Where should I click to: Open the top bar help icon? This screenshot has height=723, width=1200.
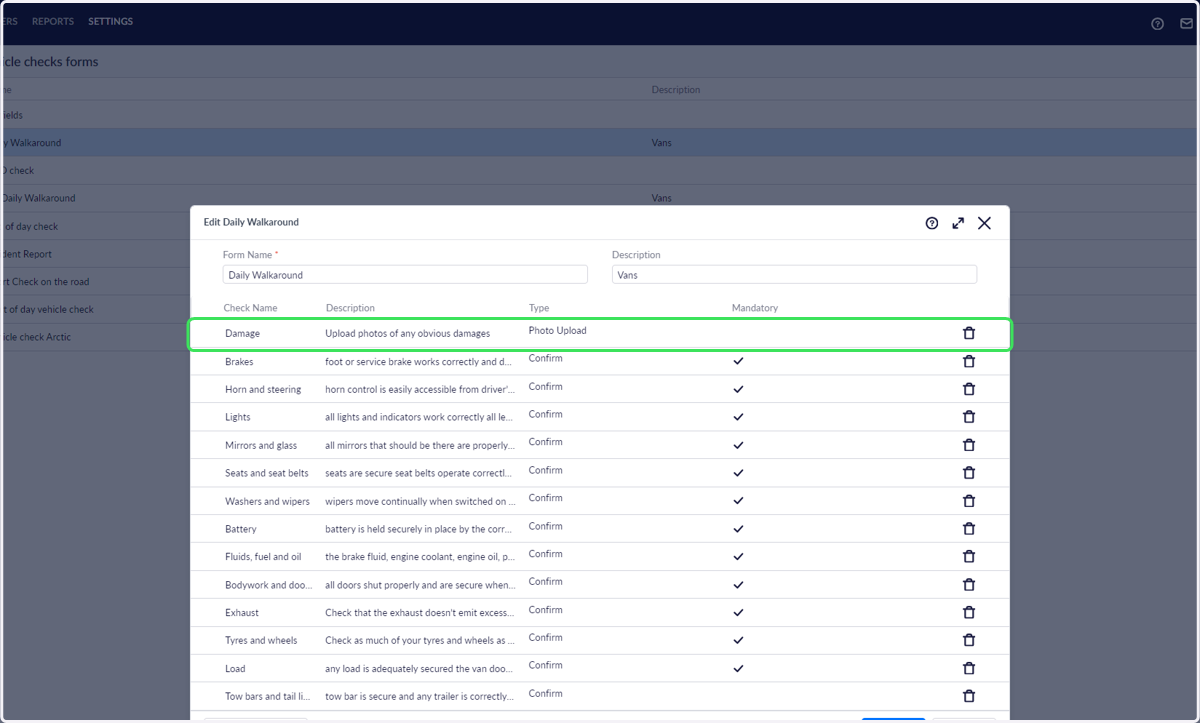click(1157, 24)
